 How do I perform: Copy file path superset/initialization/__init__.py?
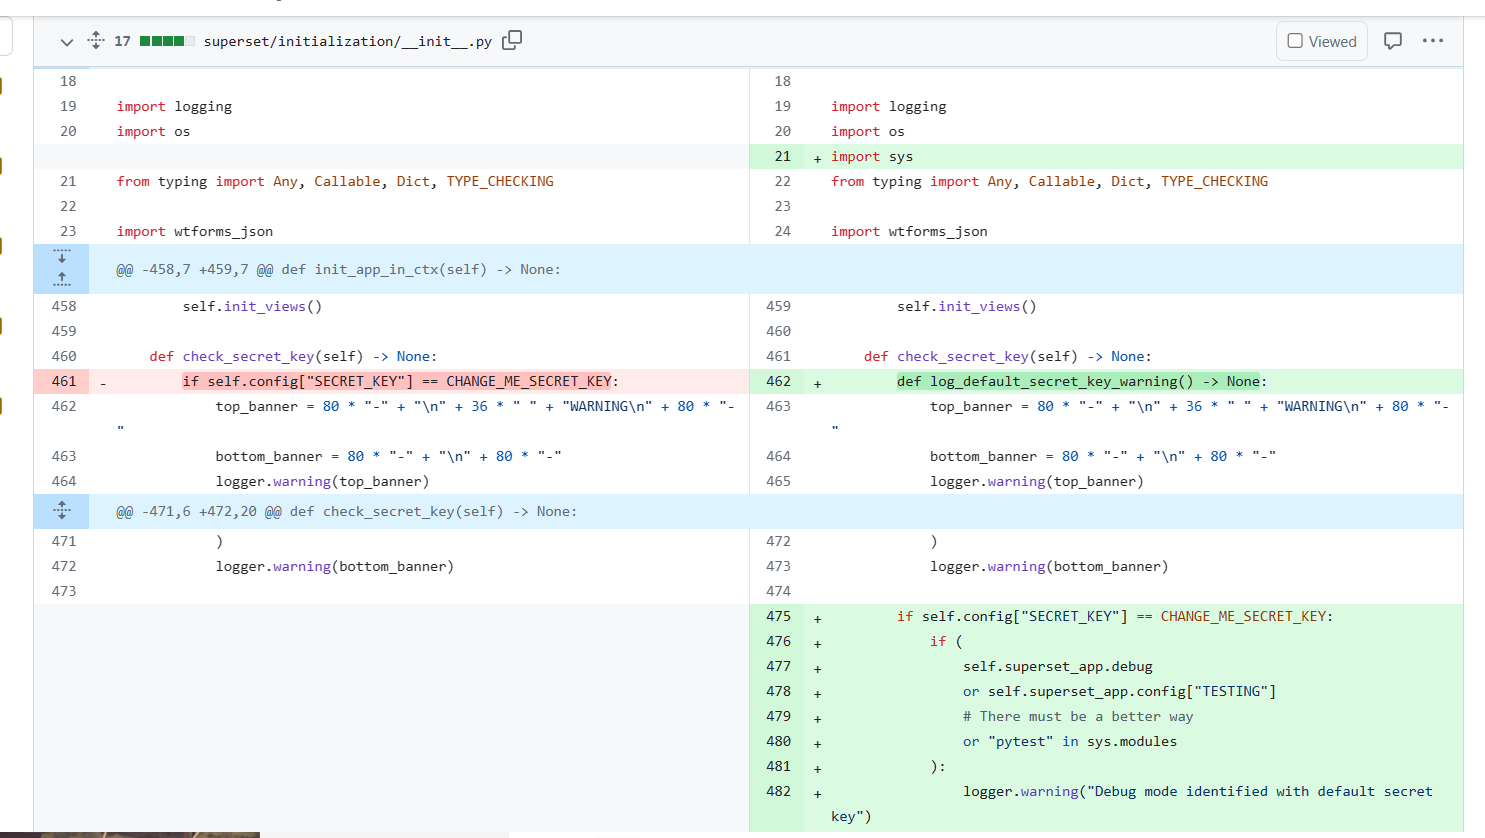(x=512, y=40)
